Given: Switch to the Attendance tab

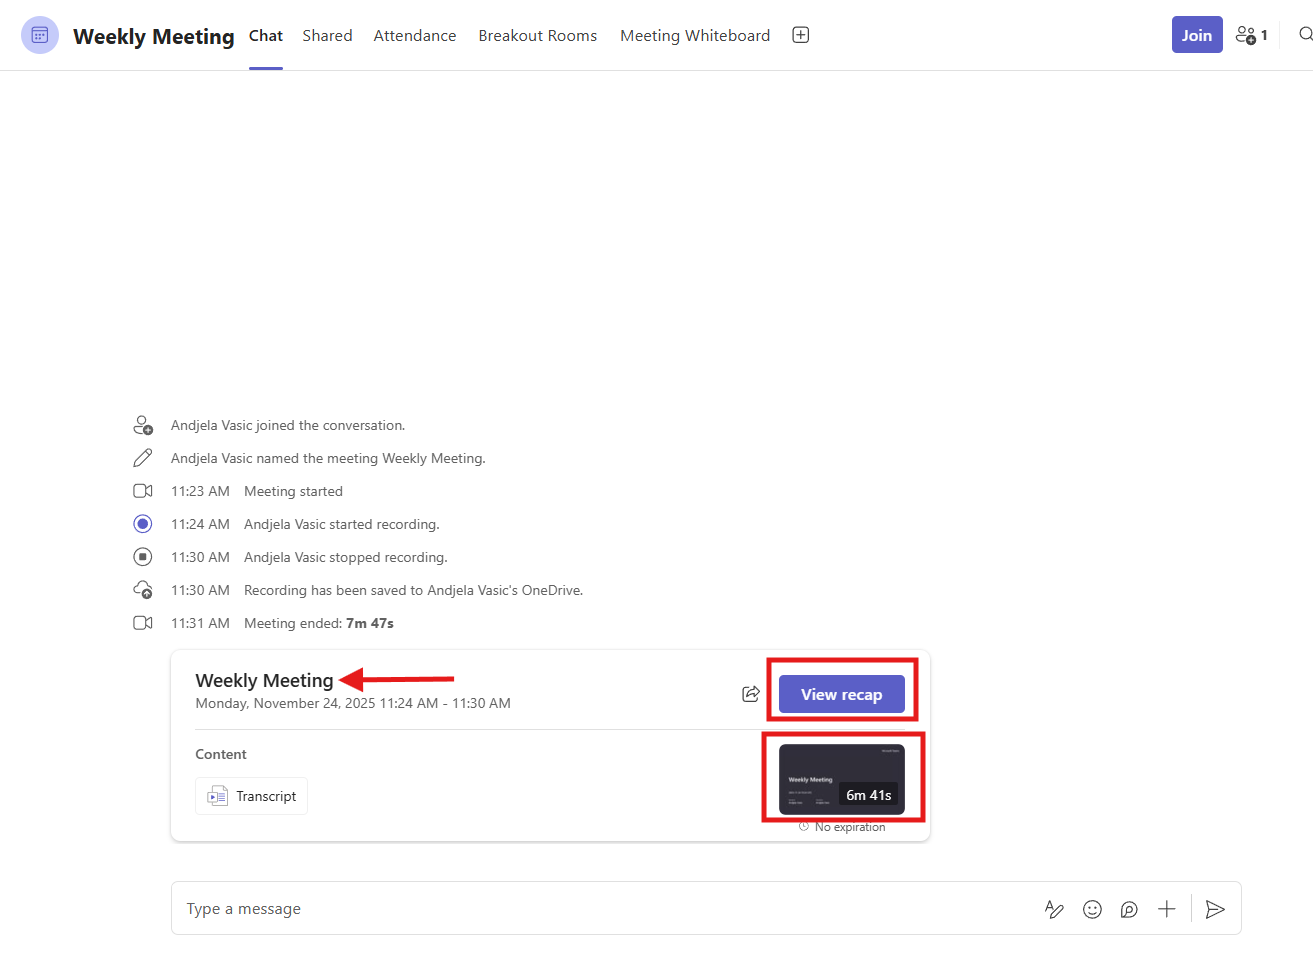Looking at the screenshot, I should tap(414, 35).
